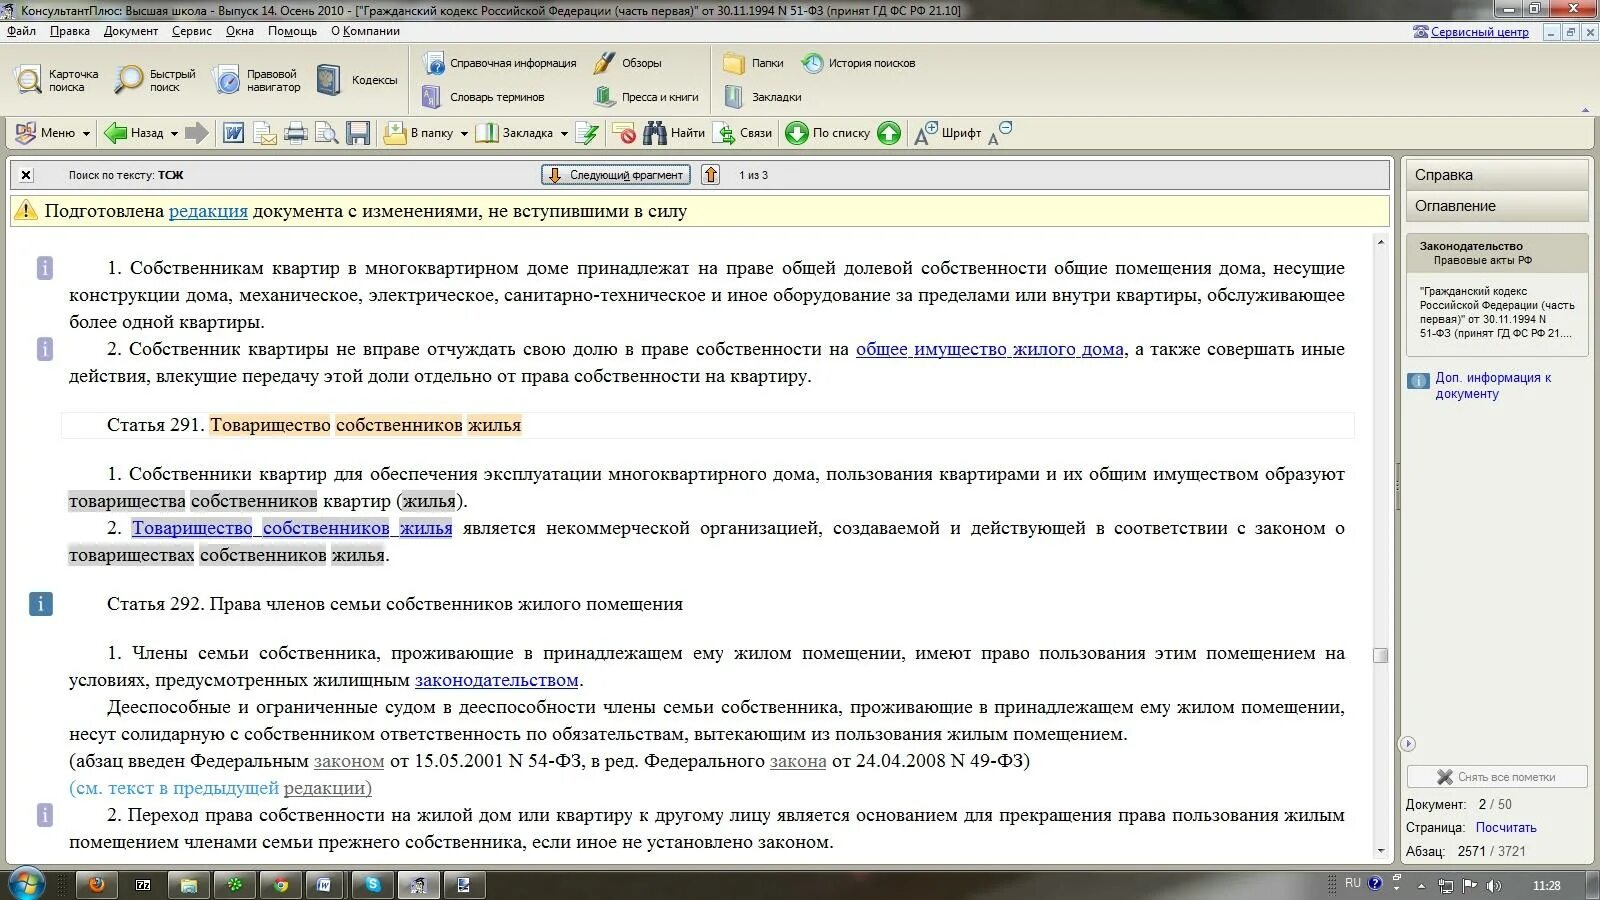This screenshot has height=900, width=1600.
Task: Go forward with the gray arrow
Action: tap(197, 133)
